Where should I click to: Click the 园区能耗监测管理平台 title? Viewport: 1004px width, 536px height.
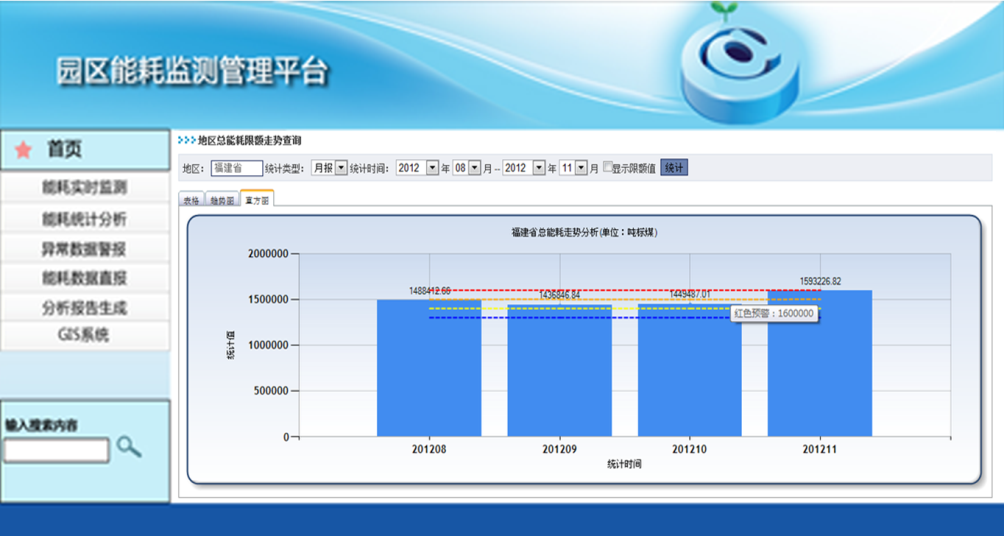(x=192, y=71)
